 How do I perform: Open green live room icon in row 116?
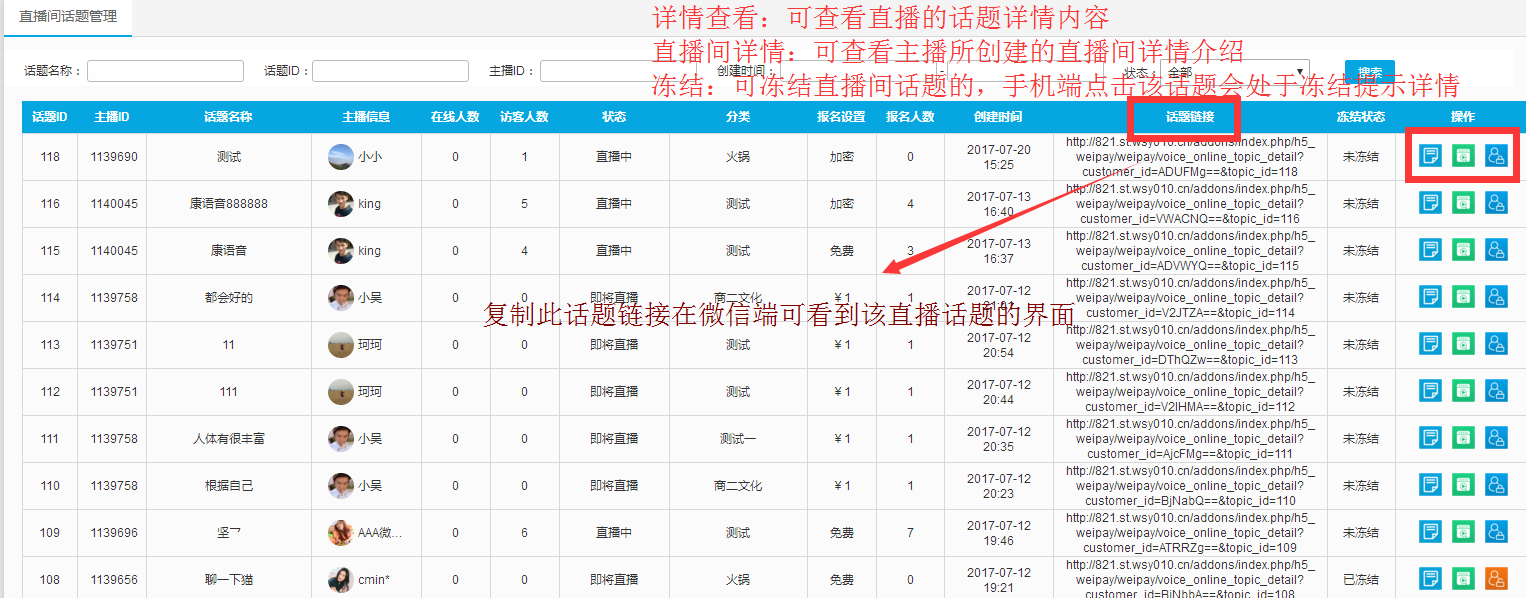(1463, 203)
